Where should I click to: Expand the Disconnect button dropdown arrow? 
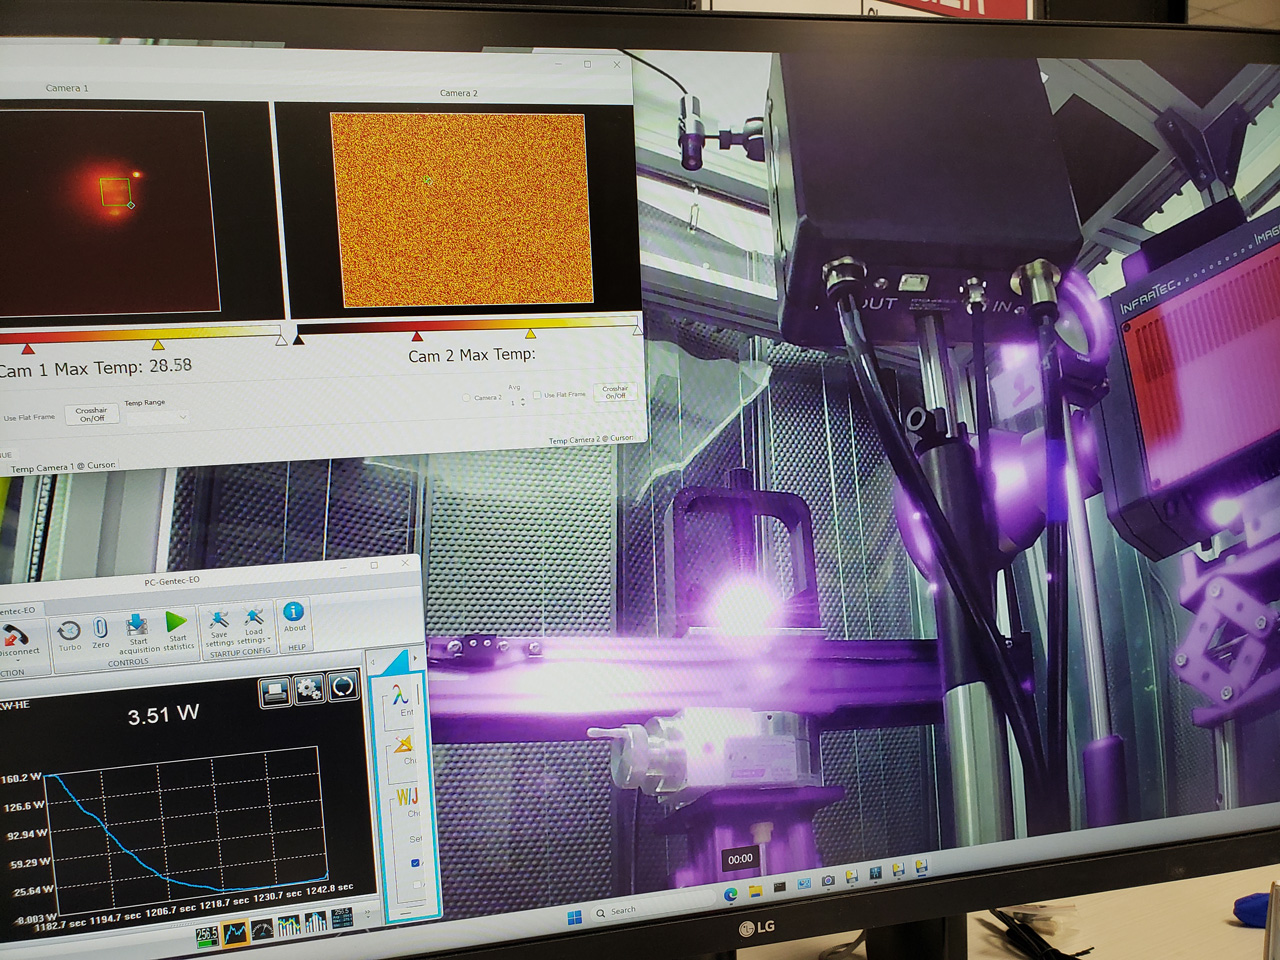pos(18,661)
